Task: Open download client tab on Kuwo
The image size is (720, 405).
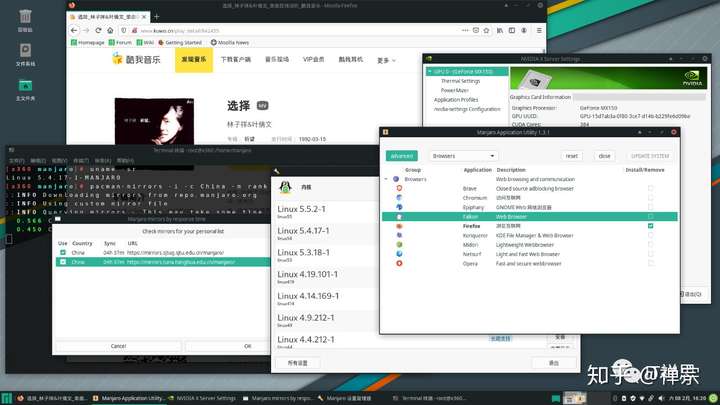Action: (236, 59)
